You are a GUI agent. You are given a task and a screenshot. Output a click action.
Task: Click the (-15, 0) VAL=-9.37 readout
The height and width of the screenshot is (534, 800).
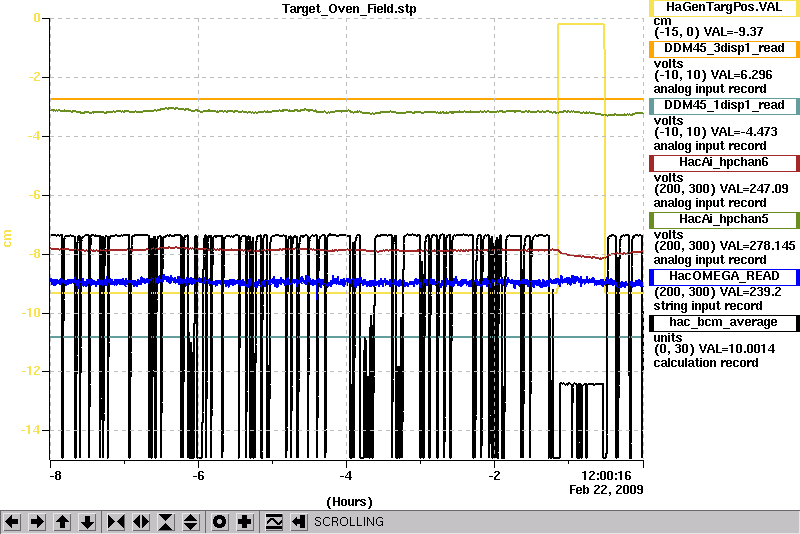tap(709, 32)
